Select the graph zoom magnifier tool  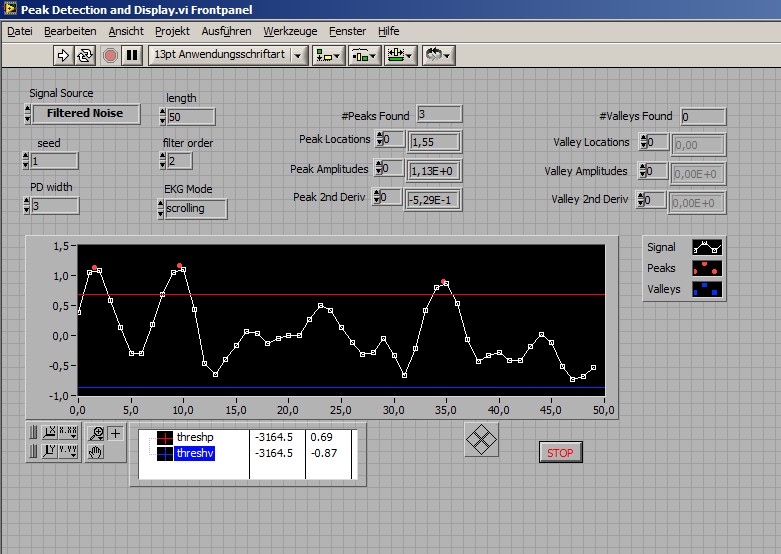tap(96, 433)
